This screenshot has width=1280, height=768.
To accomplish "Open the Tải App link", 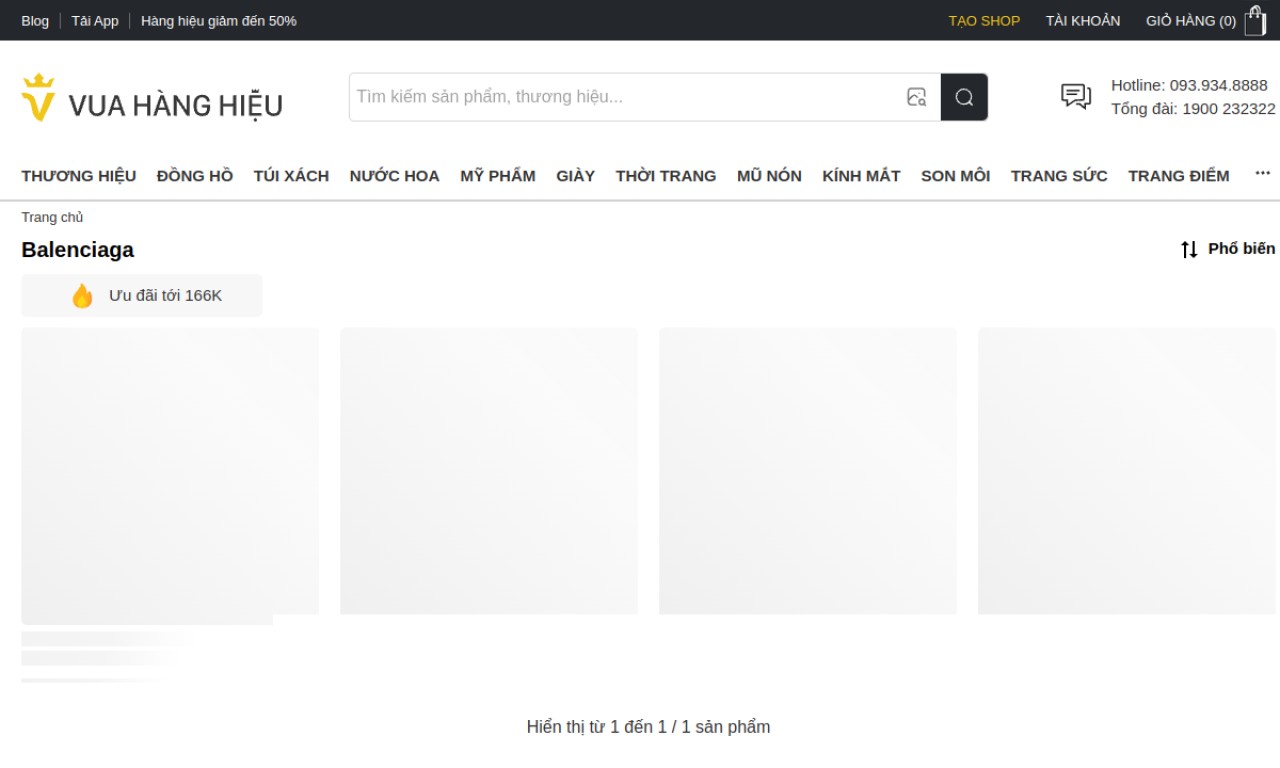I will (x=95, y=21).
